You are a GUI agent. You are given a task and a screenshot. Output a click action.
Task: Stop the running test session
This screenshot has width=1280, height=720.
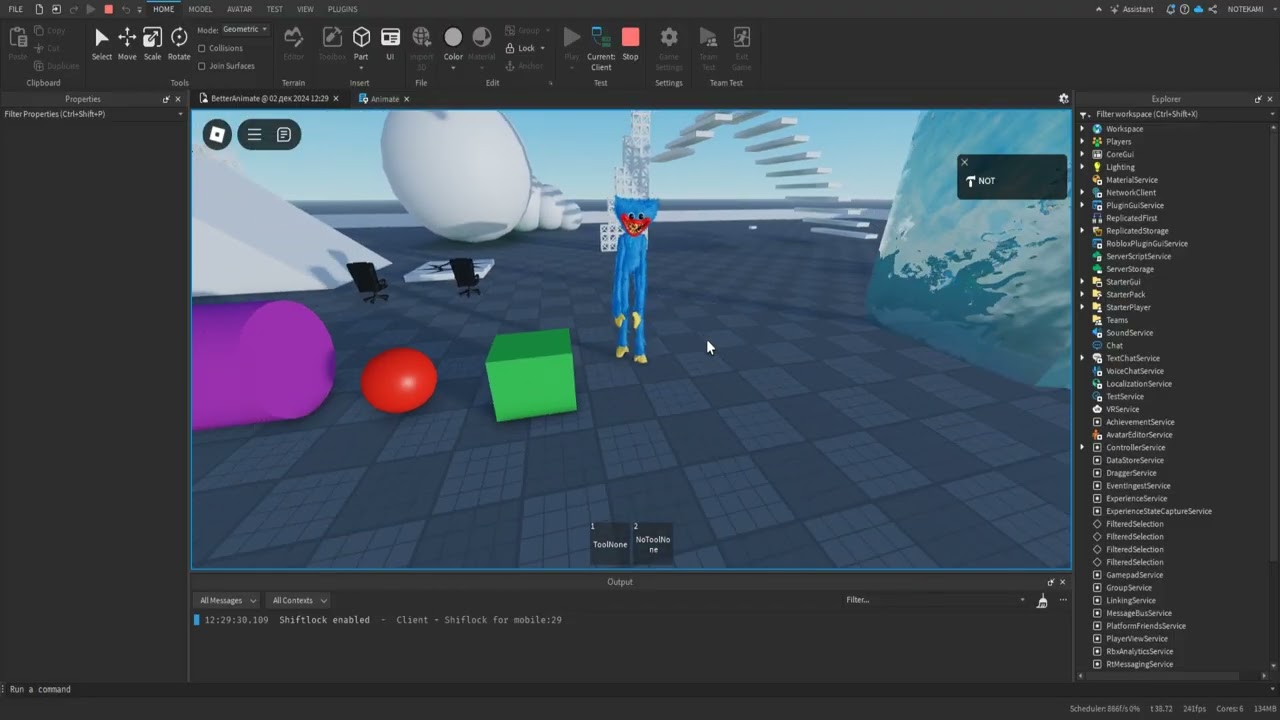pos(630,44)
